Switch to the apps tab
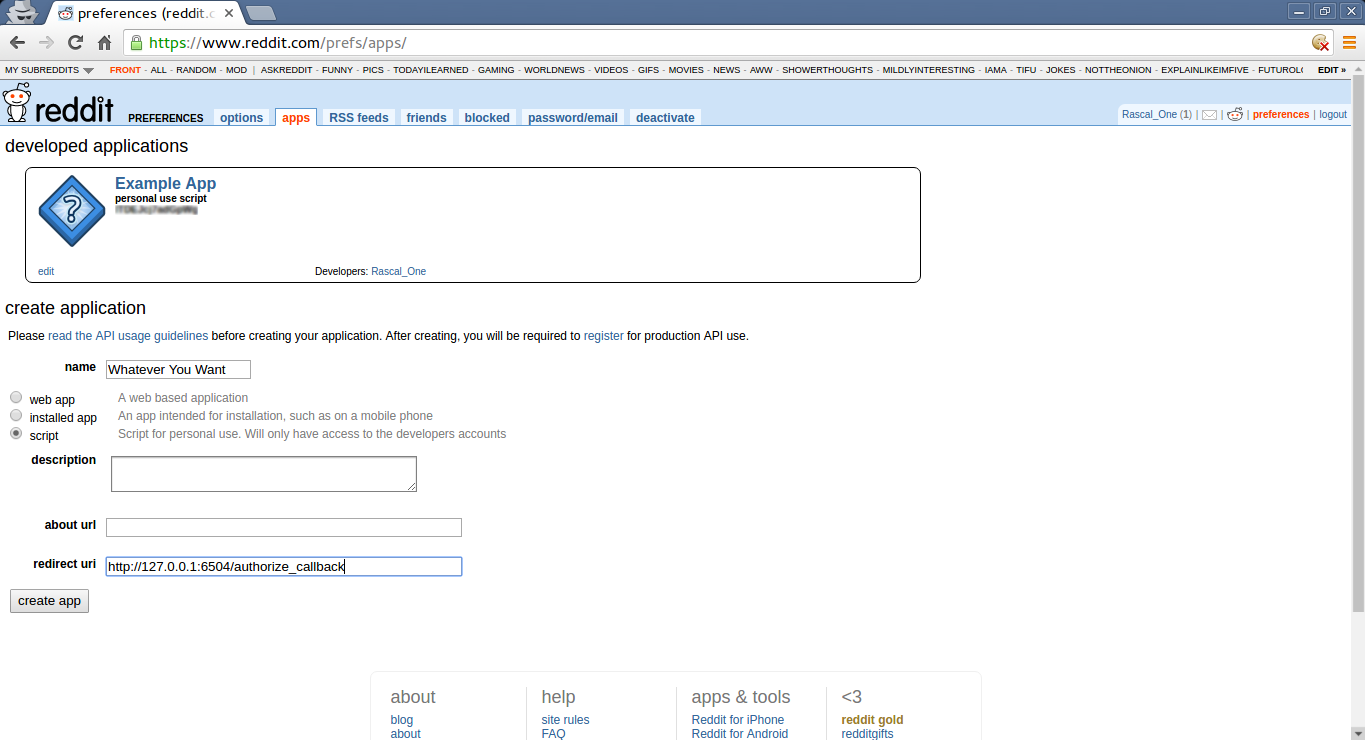Screen dimensions: 1365x740 (x=296, y=118)
